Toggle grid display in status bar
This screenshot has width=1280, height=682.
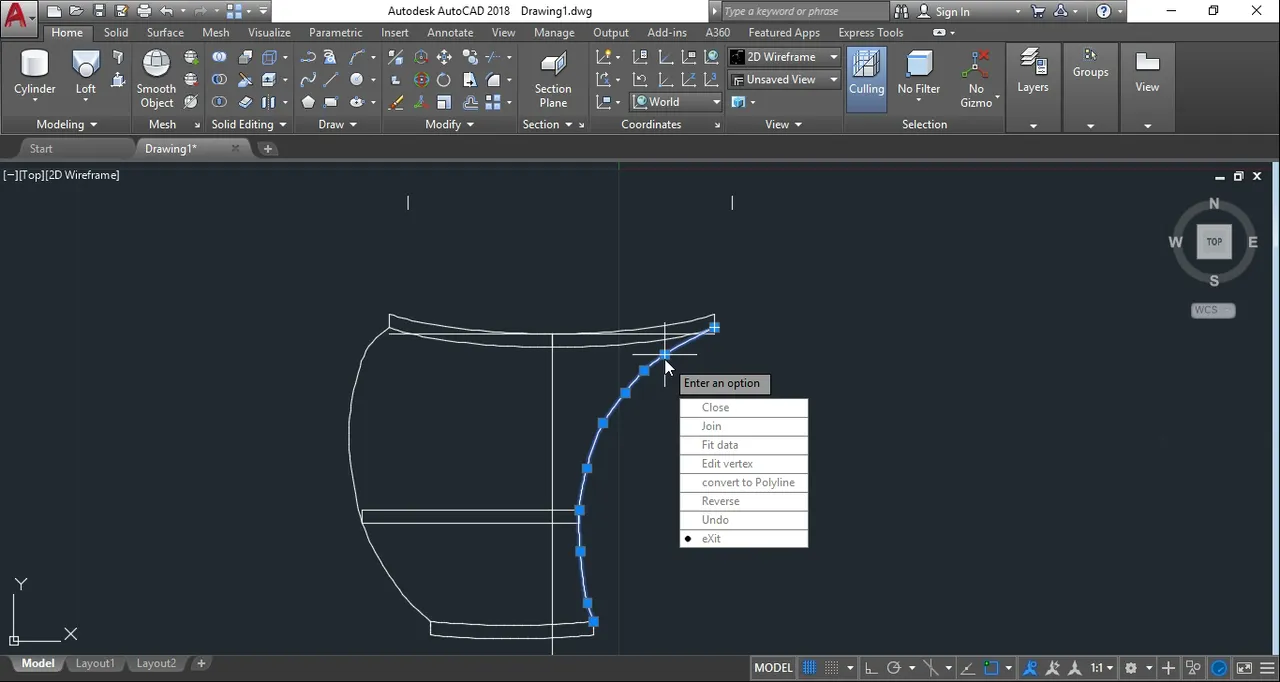click(810, 668)
